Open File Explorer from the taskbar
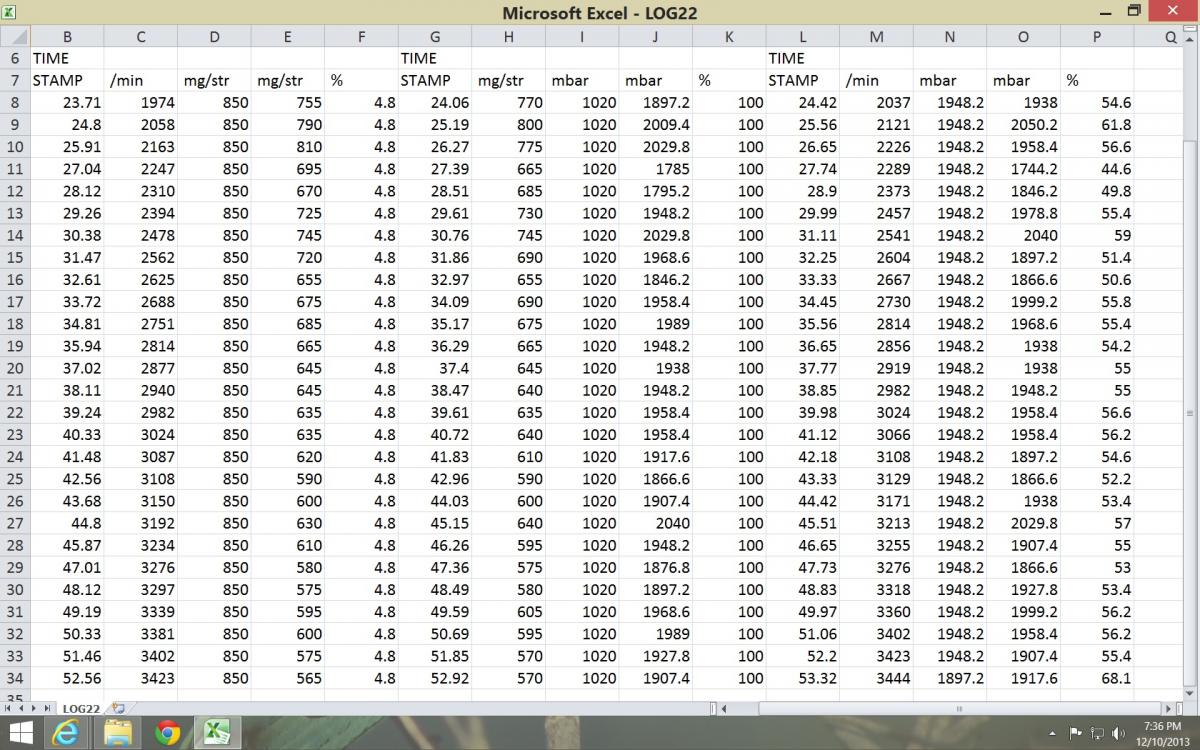Image resolution: width=1200 pixels, height=750 pixels. coord(117,733)
